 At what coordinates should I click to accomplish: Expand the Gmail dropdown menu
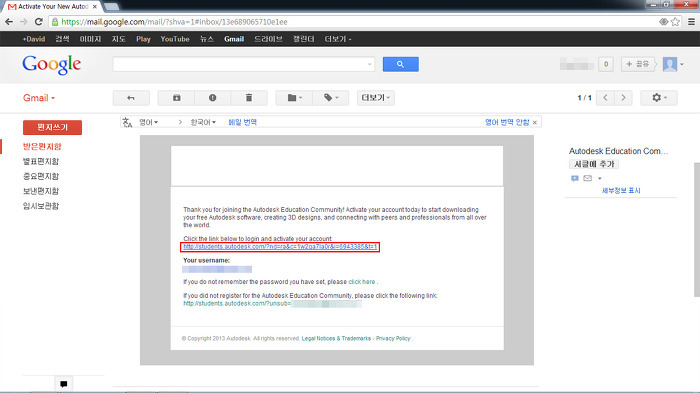tap(39, 98)
